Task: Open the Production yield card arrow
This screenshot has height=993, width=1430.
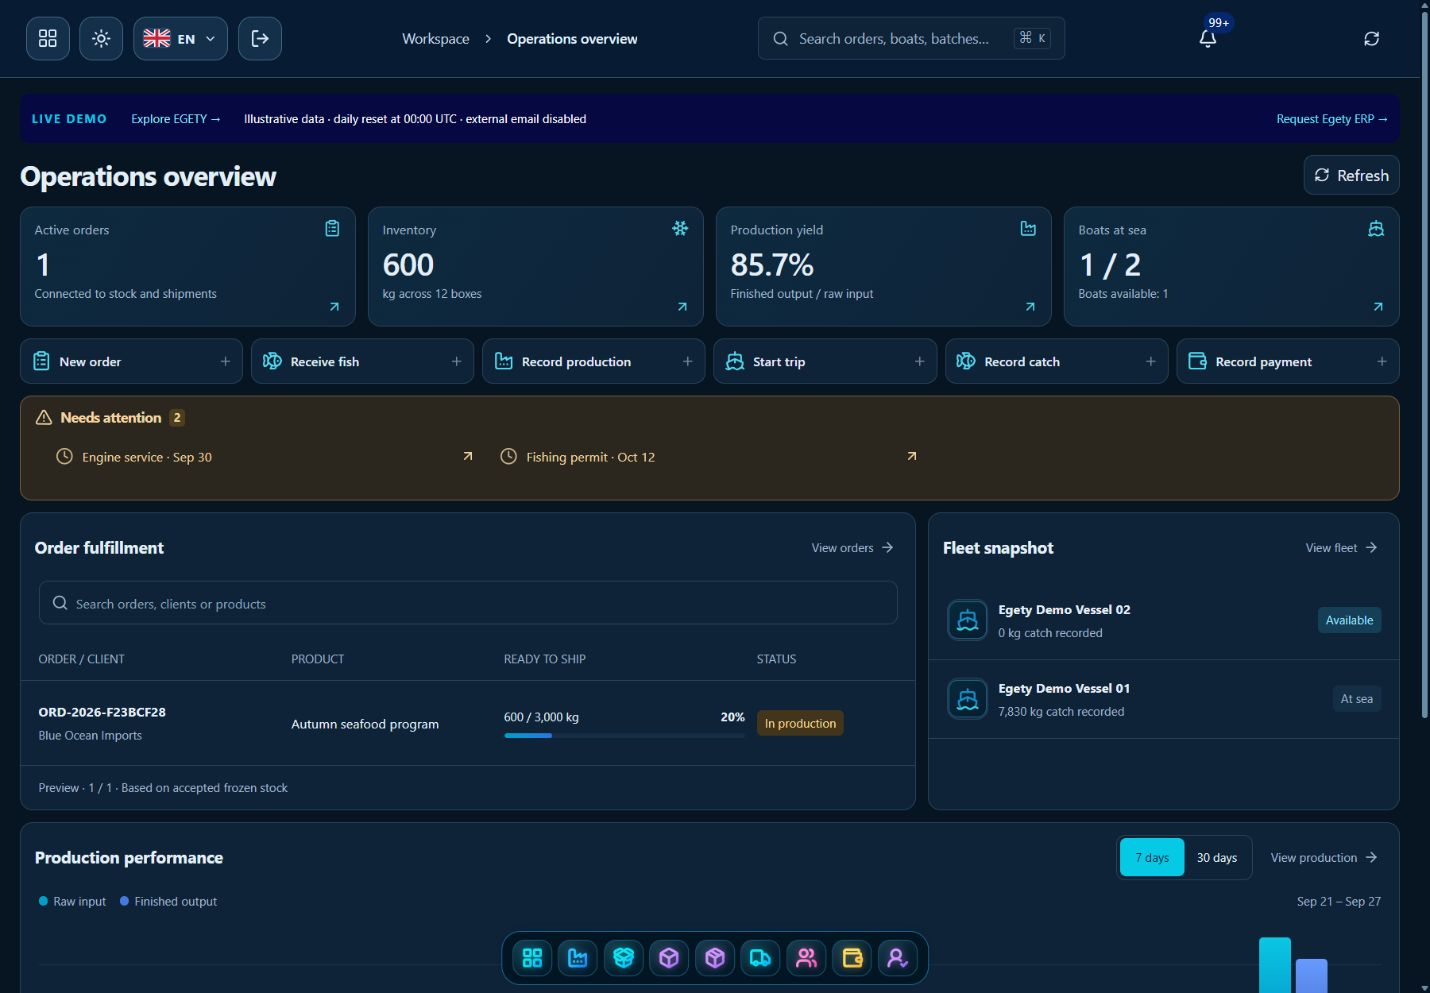Action: tap(1030, 307)
